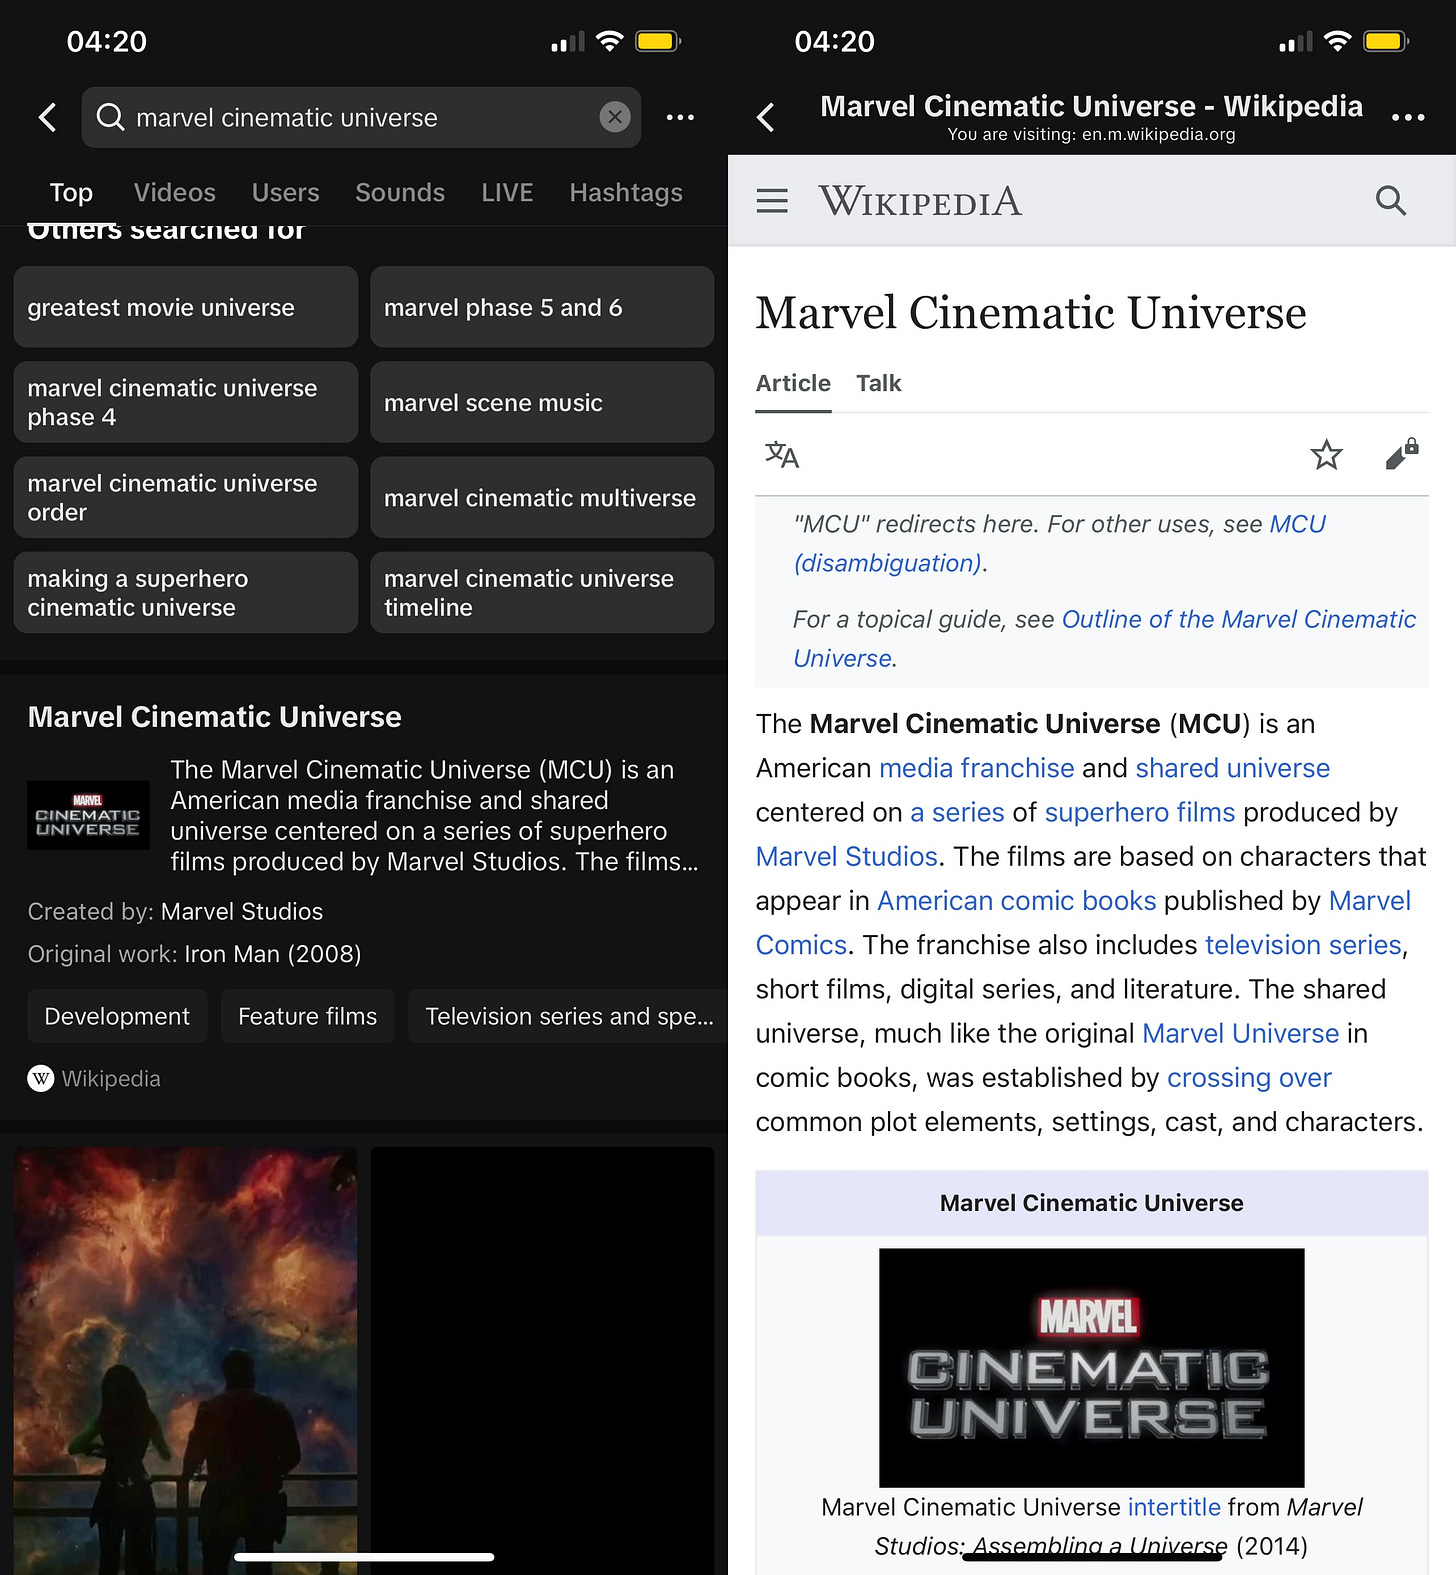Open the 'a series' link

click(x=957, y=812)
